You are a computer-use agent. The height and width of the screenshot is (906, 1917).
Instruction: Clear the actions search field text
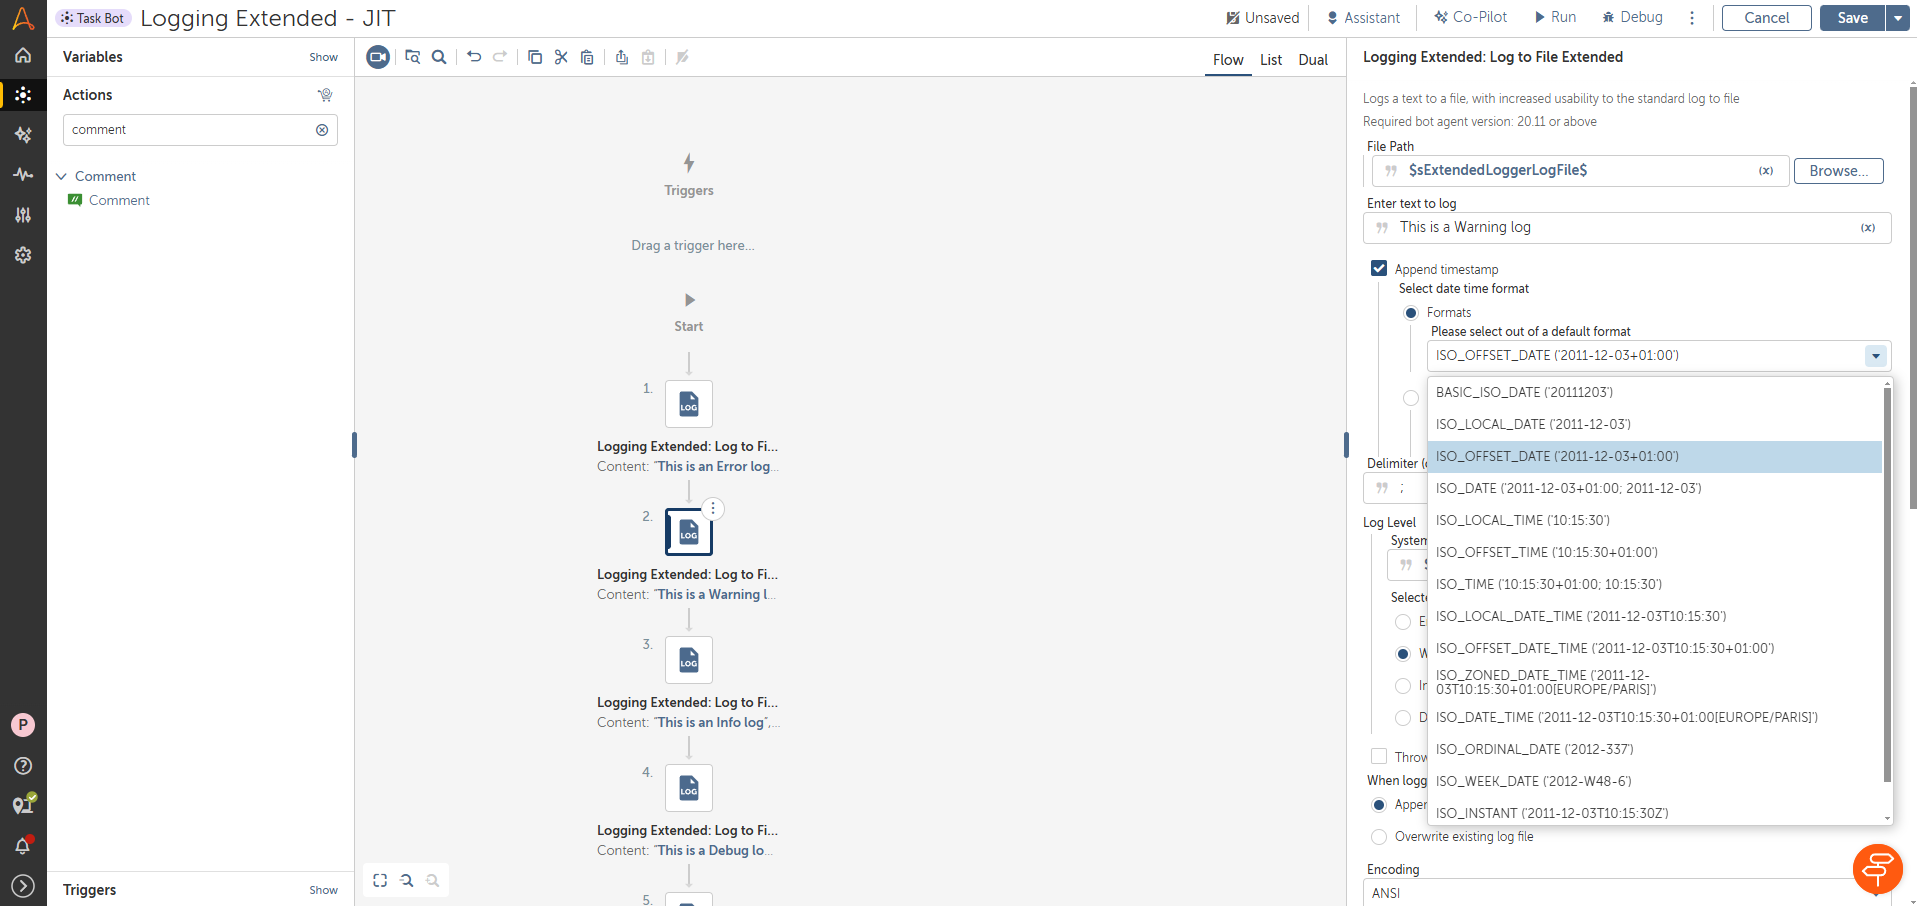coord(322,130)
